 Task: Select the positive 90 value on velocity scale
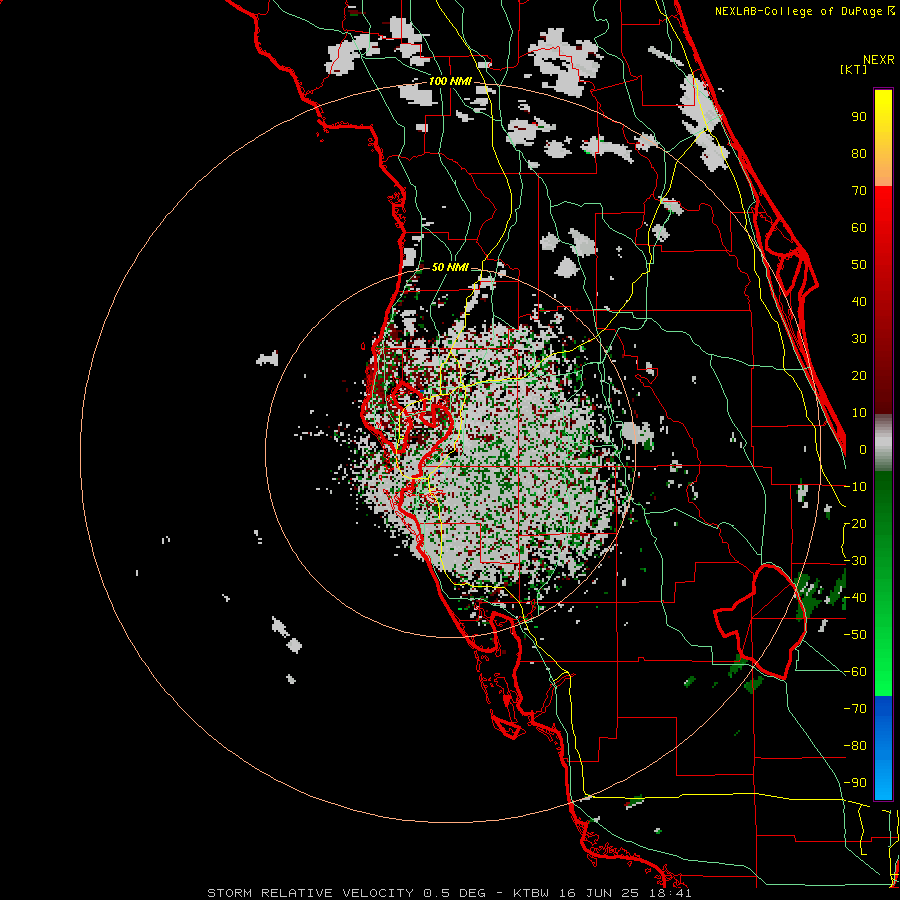pyautogui.click(x=859, y=117)
